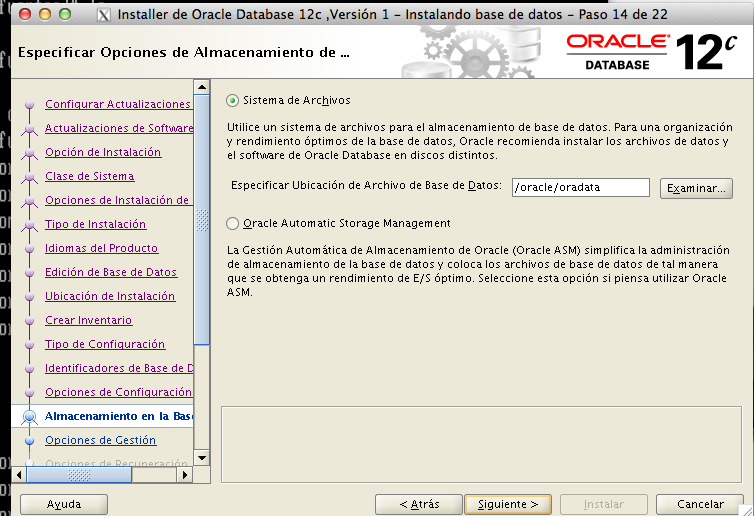Open help with the Ayuda button
The height and width of the screenshot is (516, 754).
tap(64, 504)
